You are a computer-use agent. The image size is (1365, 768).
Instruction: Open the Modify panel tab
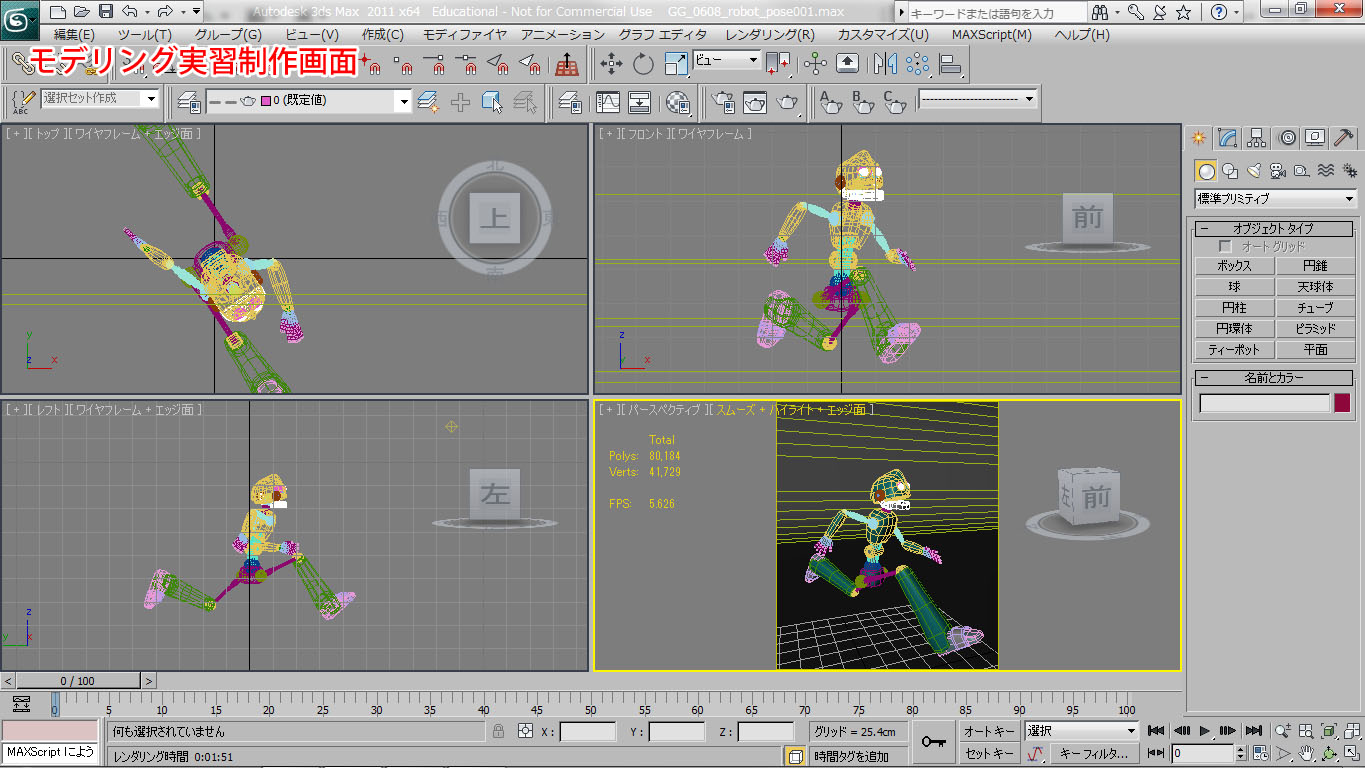tap(1228, 137)
